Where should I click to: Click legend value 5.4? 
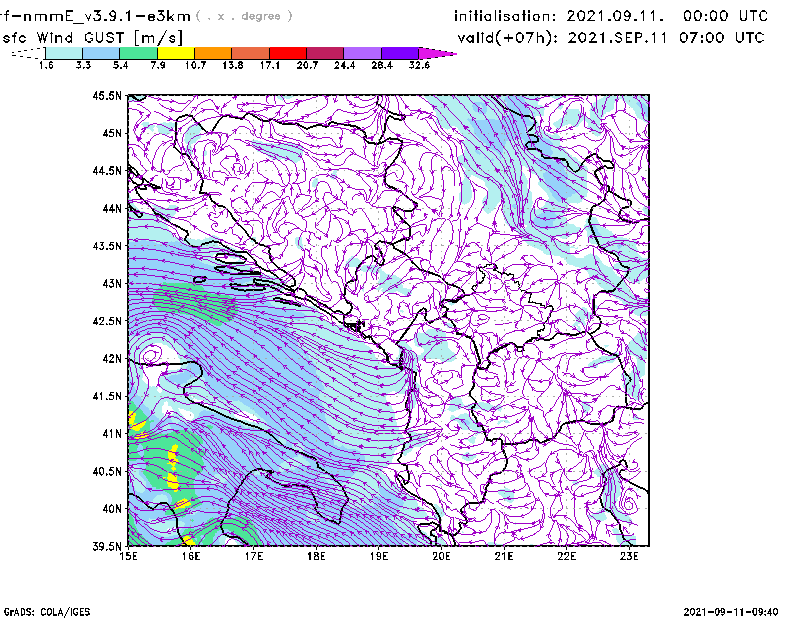[x=120, y=65]
